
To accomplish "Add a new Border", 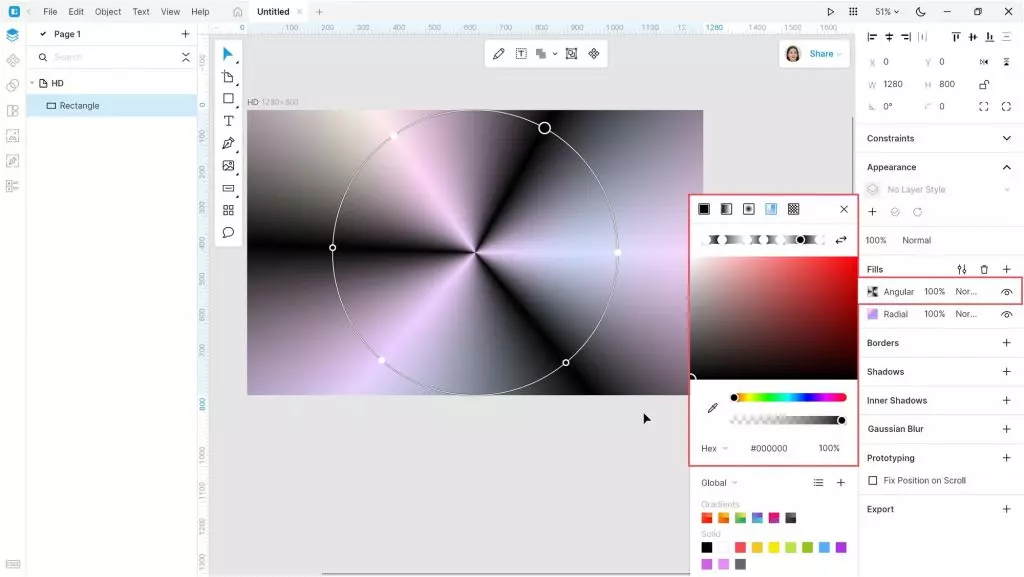I will pyautogui.click(x=1006, y=343).
